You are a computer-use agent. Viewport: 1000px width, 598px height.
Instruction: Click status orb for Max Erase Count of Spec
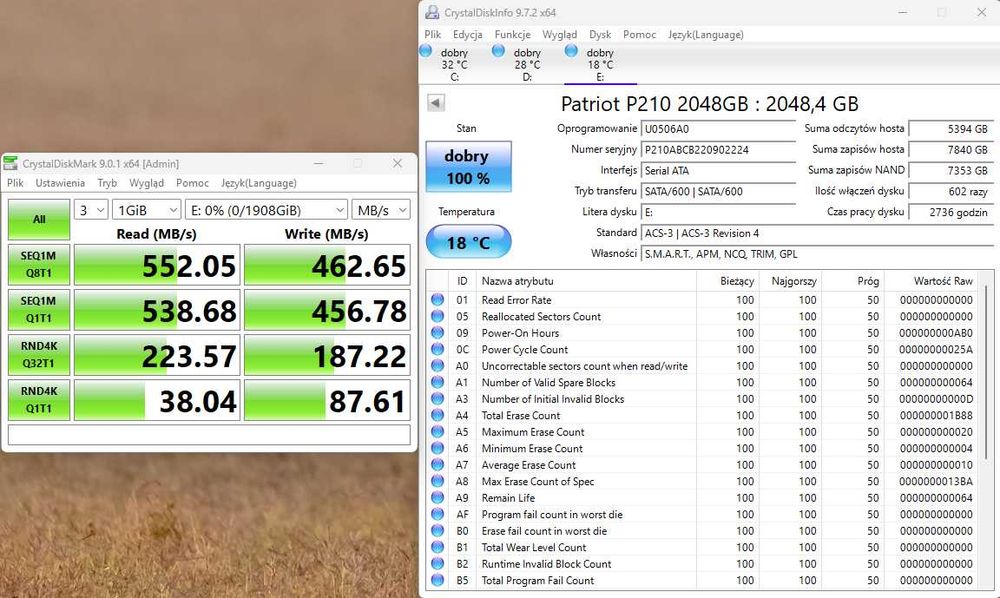(x=438, y=481)
